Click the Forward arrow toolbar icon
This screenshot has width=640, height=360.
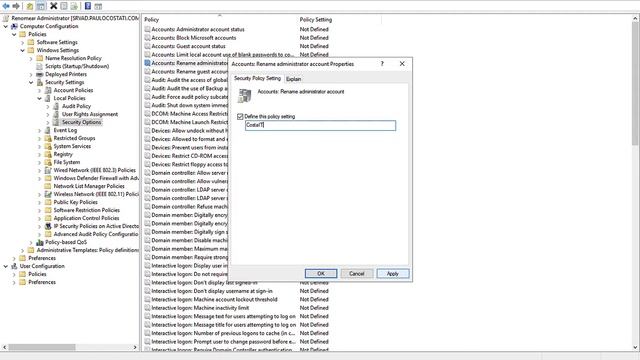(16, 6)
